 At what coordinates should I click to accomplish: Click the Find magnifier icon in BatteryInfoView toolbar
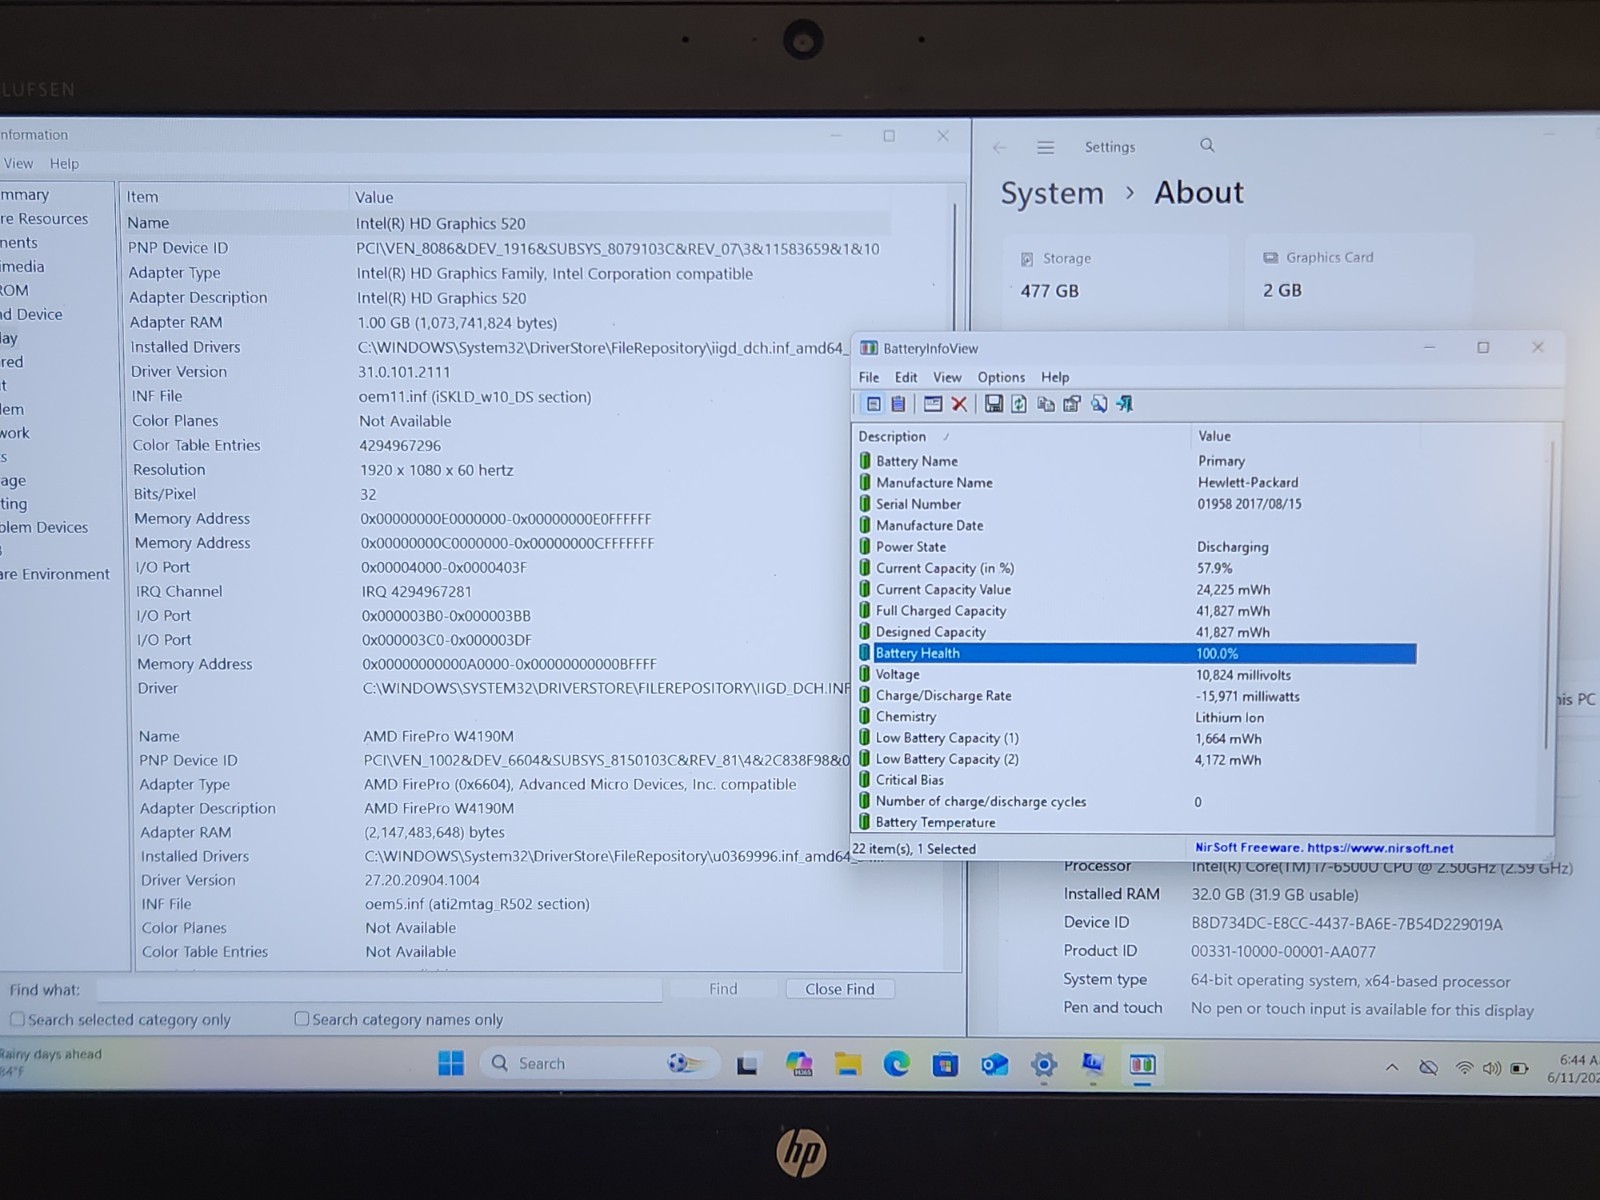click(1098, 404)
